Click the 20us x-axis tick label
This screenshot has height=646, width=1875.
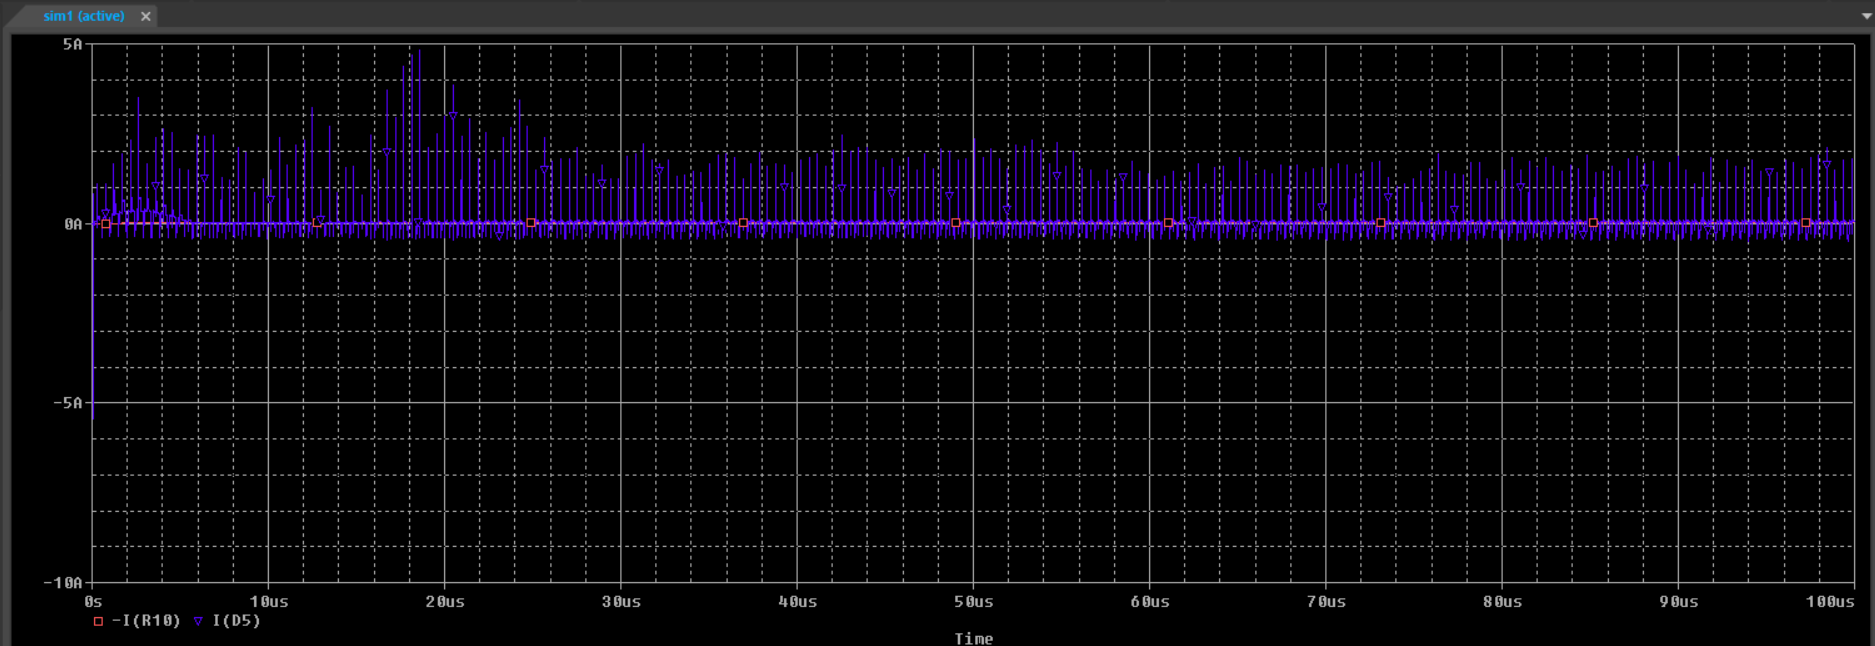point(445,601)
